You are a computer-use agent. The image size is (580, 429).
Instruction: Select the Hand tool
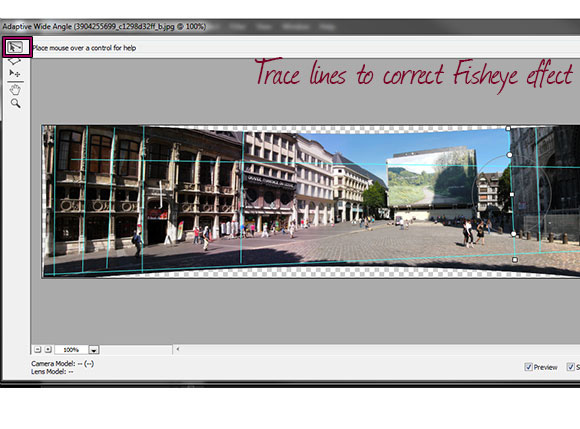pos(15,89)
